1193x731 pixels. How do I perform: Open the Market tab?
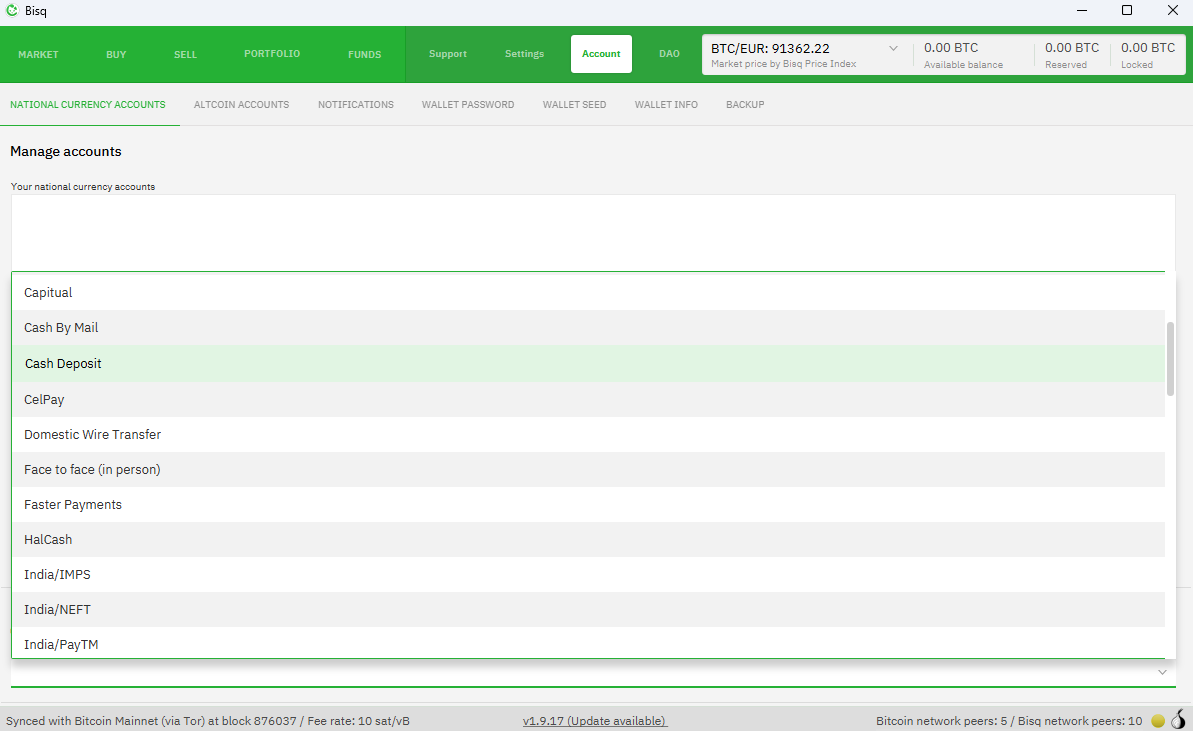coord(38,55)
